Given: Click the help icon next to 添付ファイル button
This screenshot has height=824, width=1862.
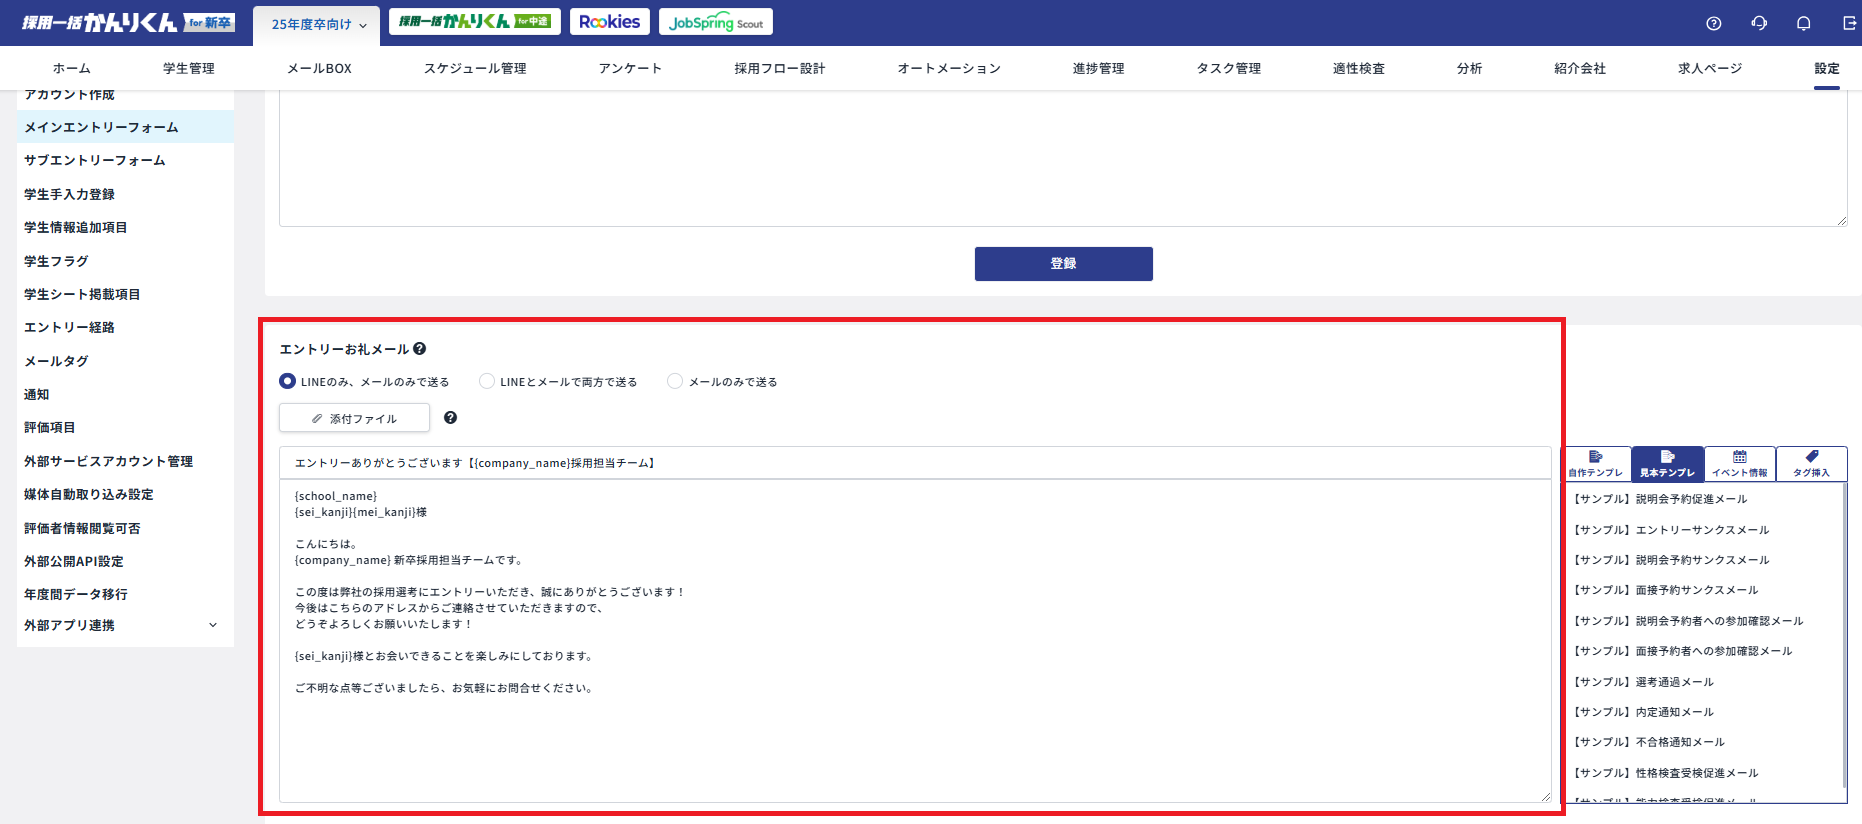Looking at the screenshot, I should point(450,418).
